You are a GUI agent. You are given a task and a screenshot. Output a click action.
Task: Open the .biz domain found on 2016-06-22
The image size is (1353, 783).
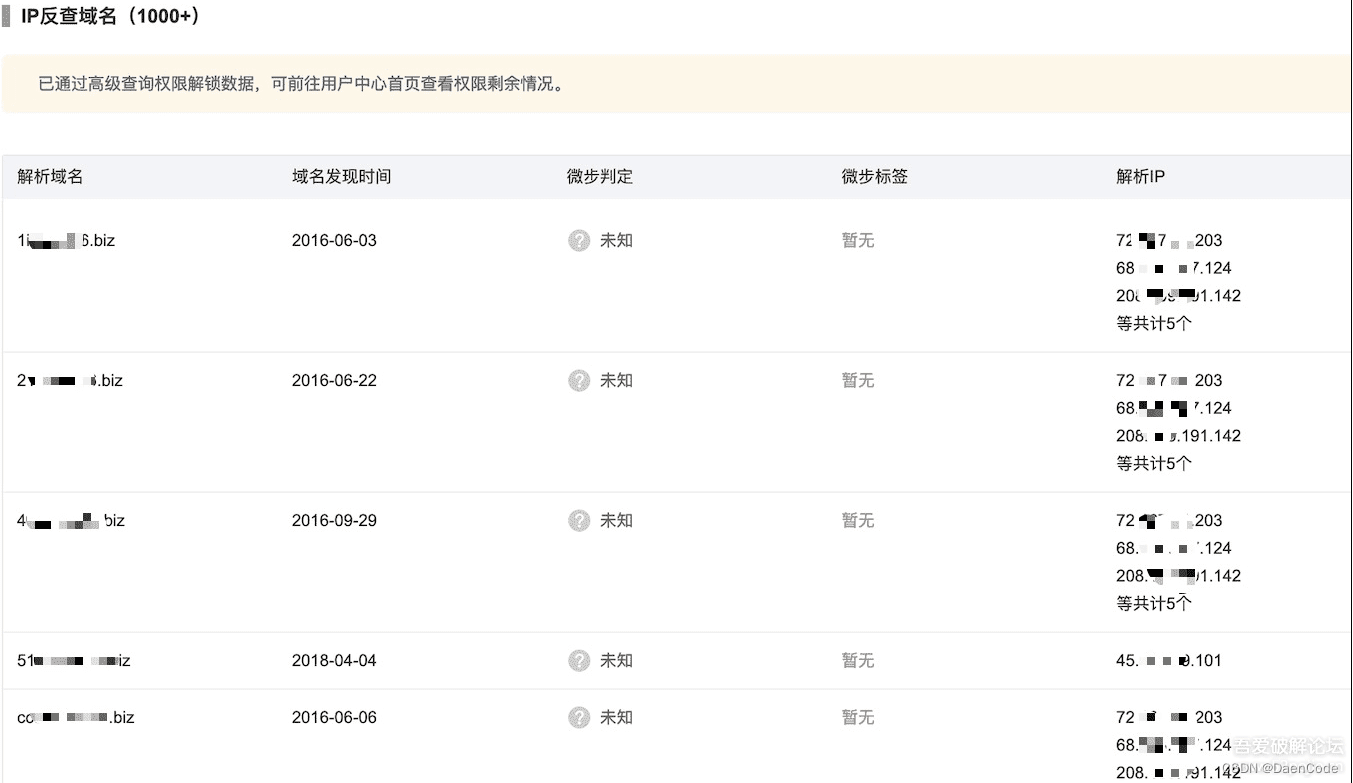(70, 380)
